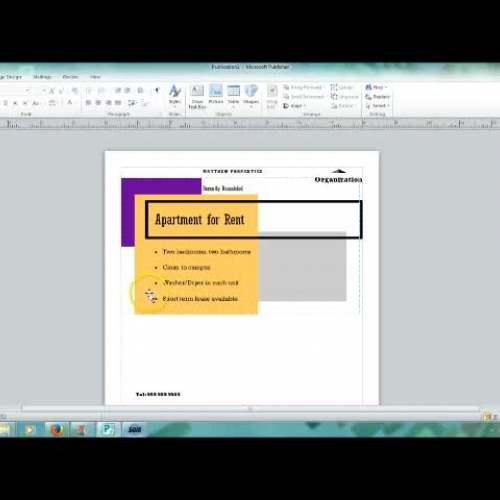500x500 pixels.
Task: Click the Group objects button
Action: [341, 87]
